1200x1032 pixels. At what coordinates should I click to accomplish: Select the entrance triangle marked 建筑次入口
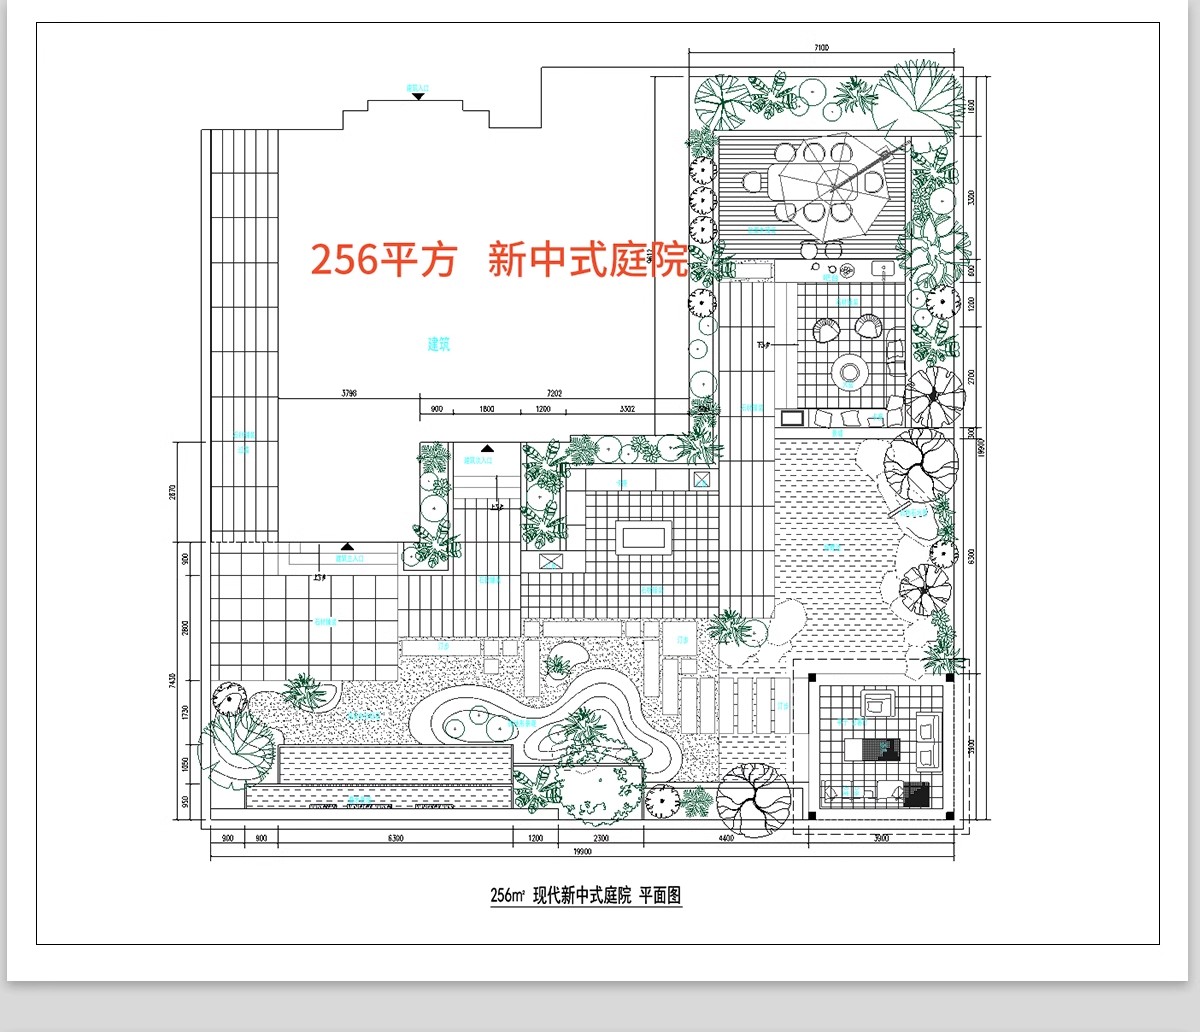click(x=488, y=448)
